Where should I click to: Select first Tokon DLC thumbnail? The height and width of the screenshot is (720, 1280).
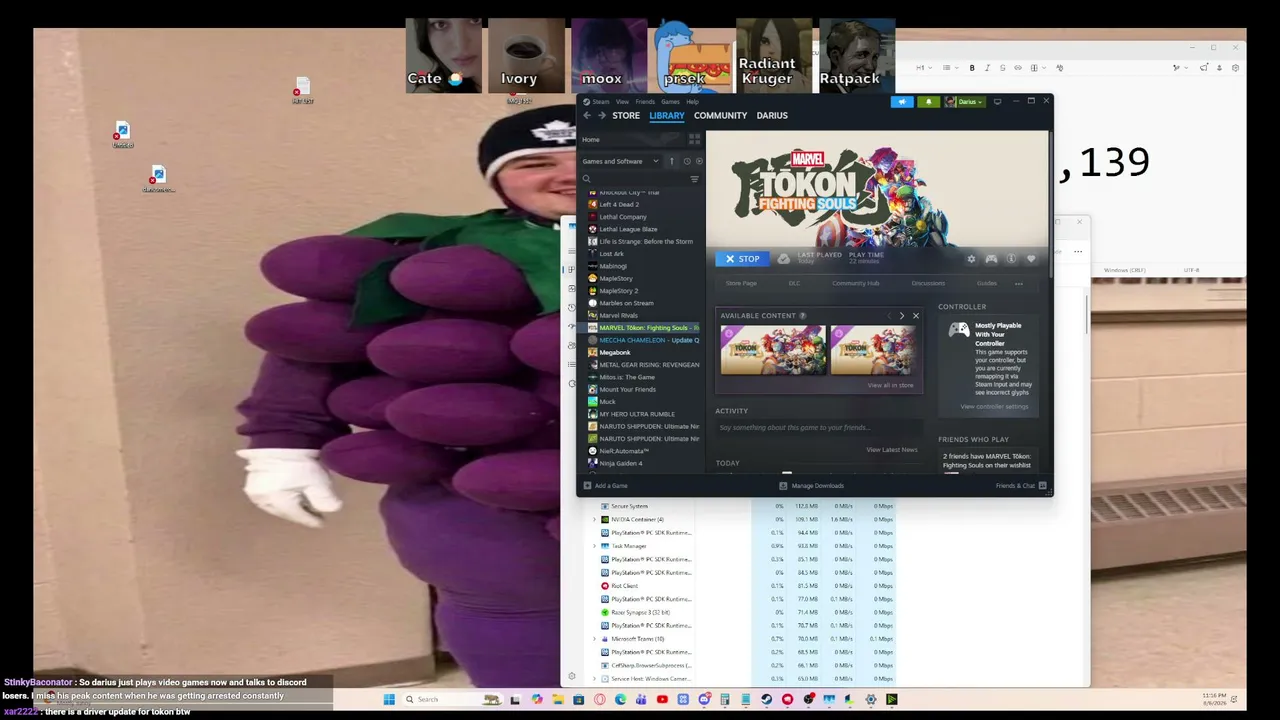[x=773, y=350]
